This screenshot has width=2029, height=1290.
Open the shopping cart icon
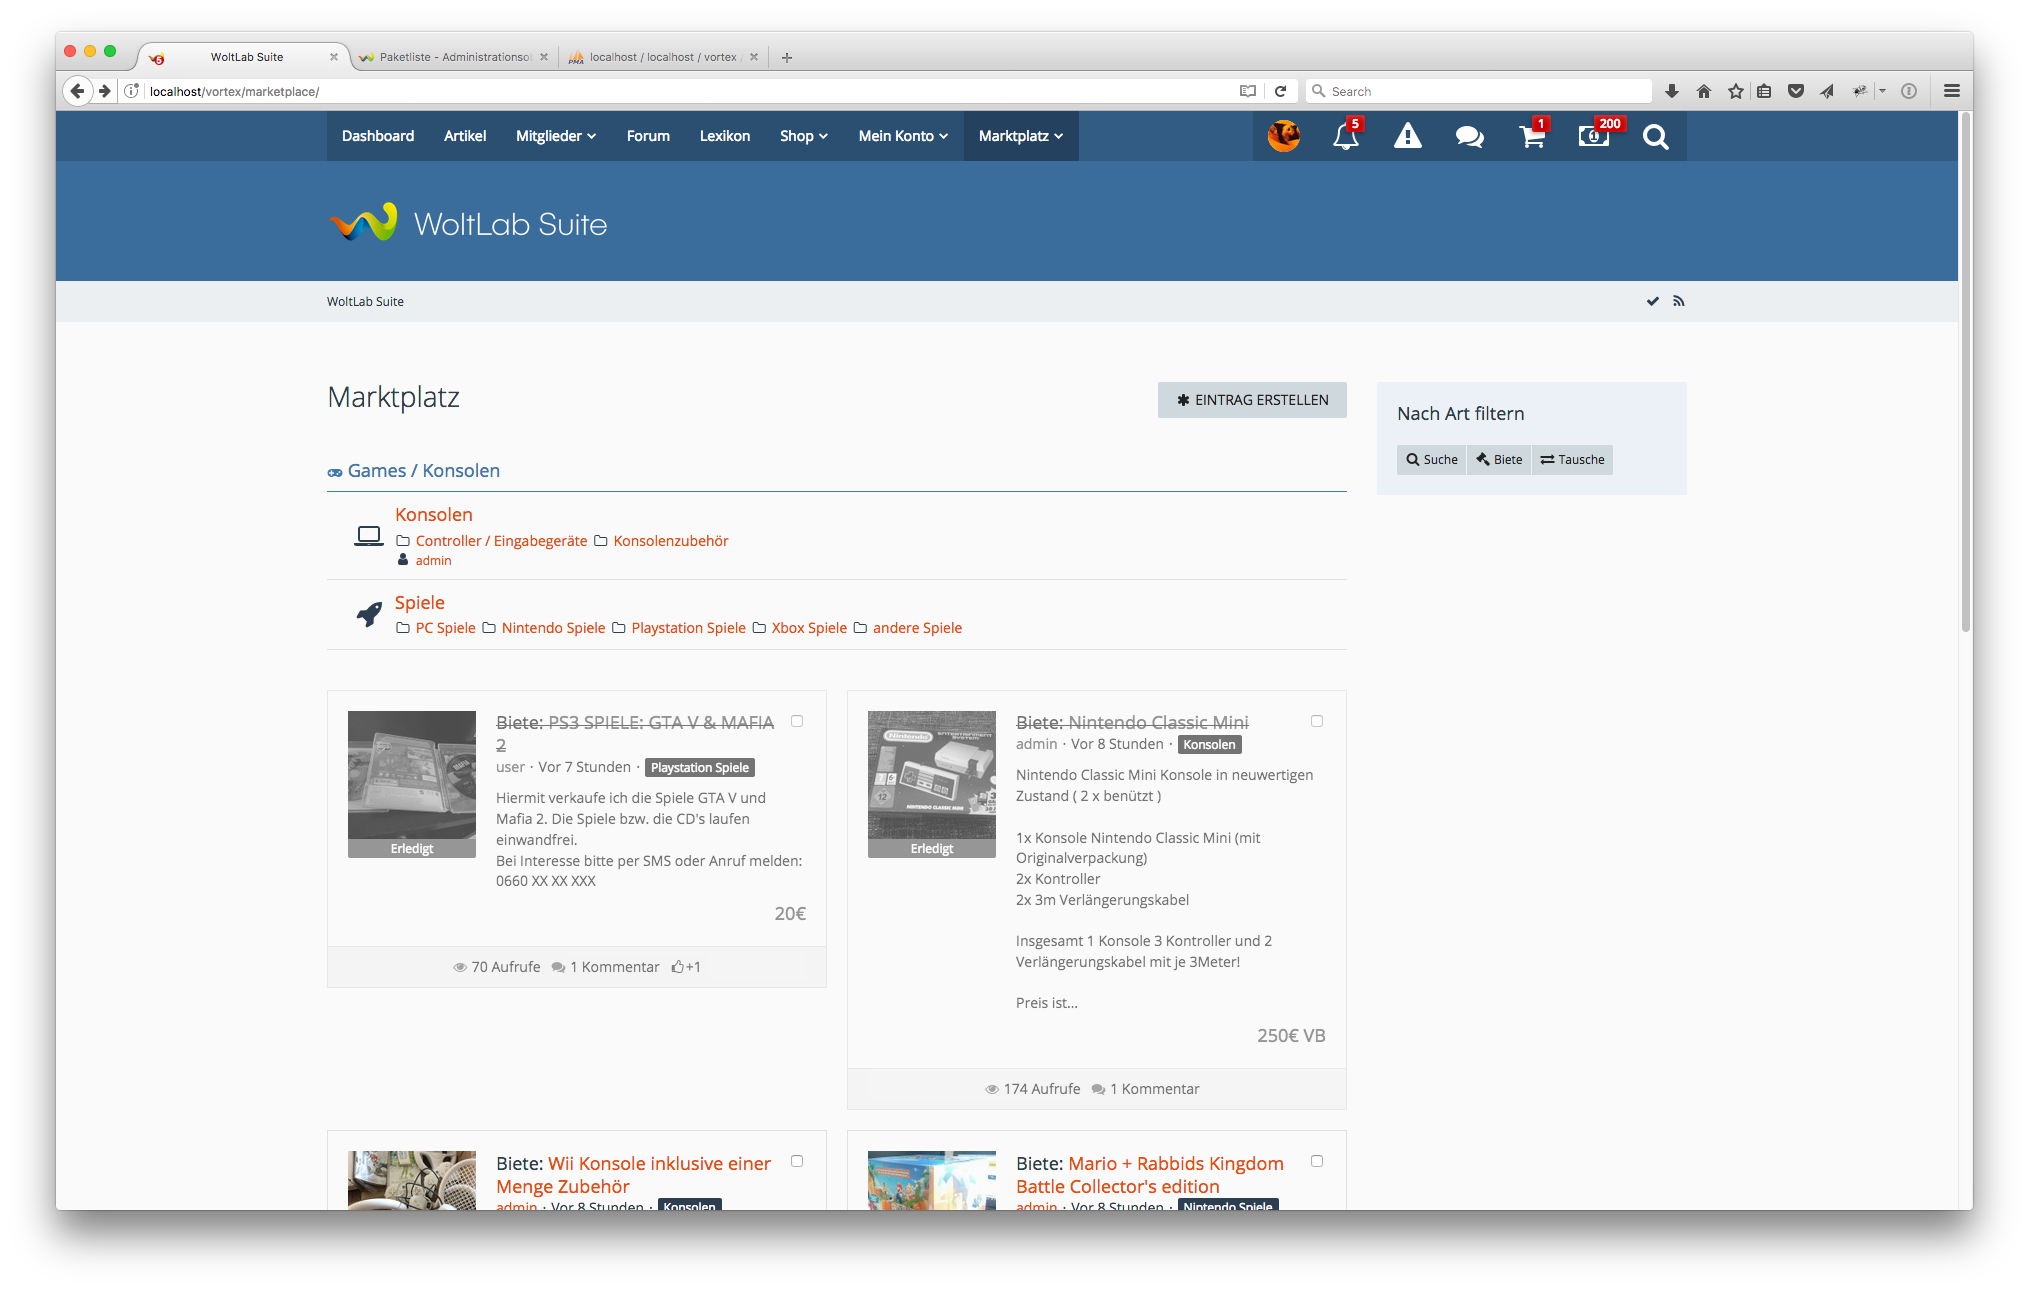coord(1531,137)
